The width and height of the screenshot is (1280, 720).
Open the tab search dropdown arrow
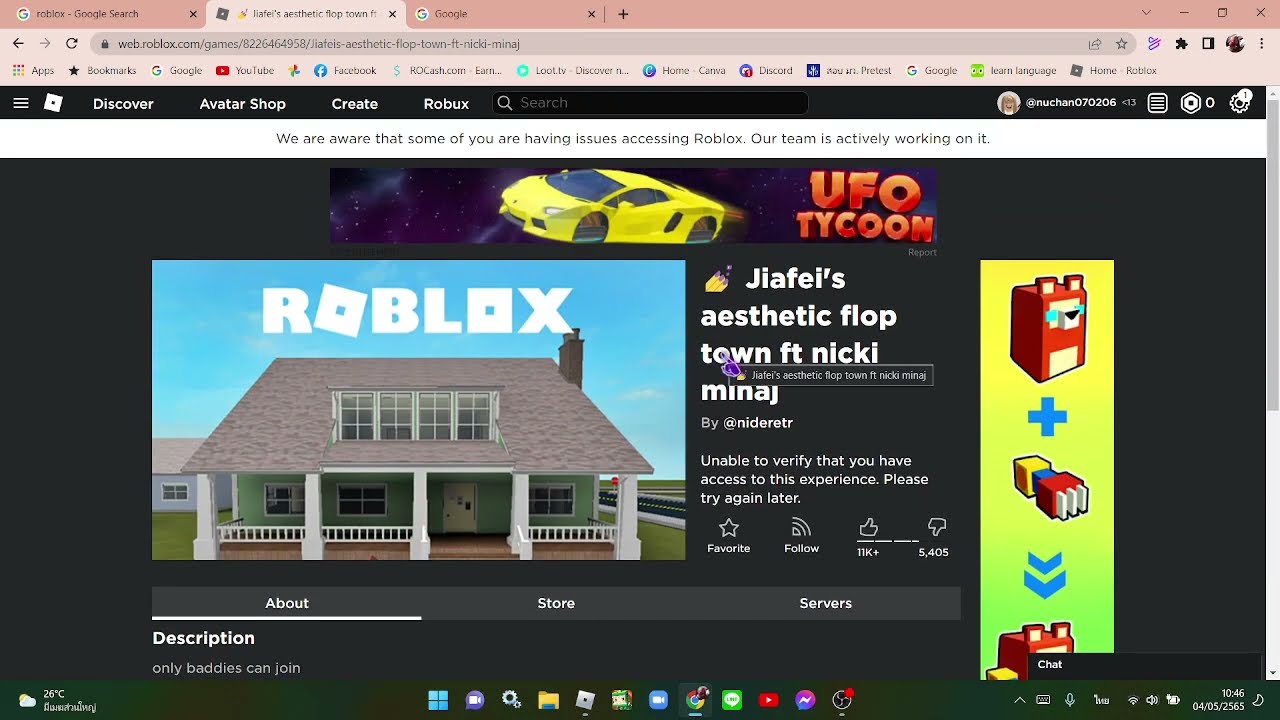coord(1146,13)
